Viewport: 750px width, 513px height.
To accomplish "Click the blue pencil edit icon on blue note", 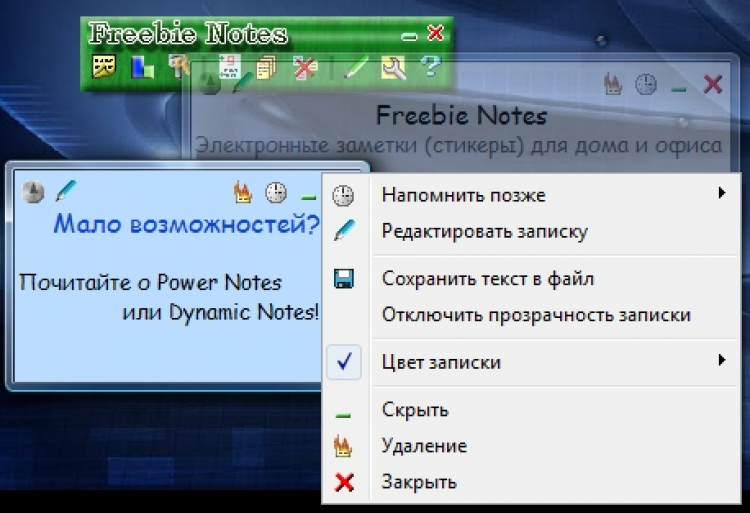I will pos(66,188).
